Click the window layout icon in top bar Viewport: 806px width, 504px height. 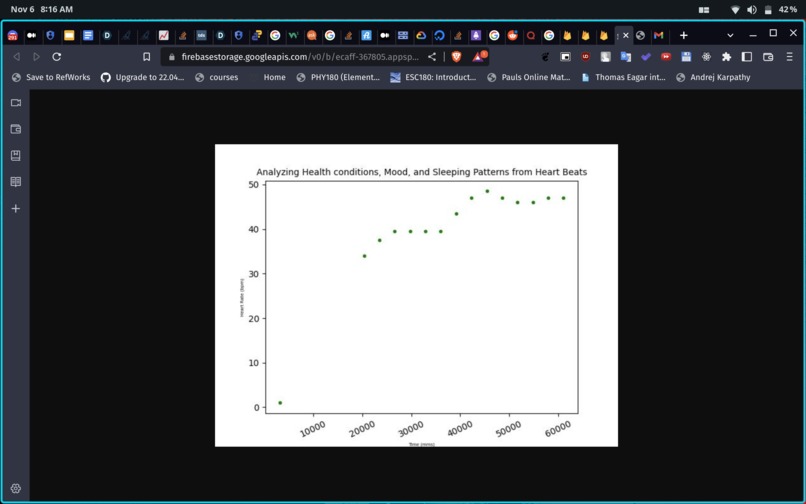click(704, 10)
